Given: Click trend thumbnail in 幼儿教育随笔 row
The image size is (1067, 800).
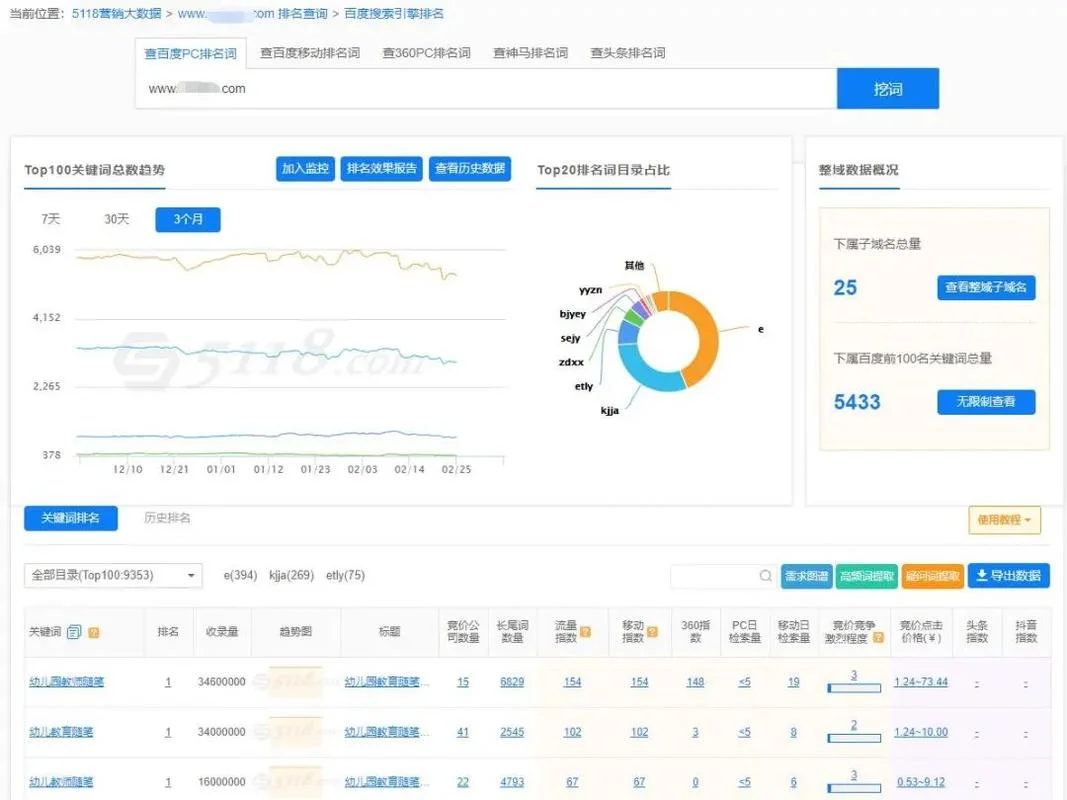Looking at the screenshot, I should click(x=295, y=732).
